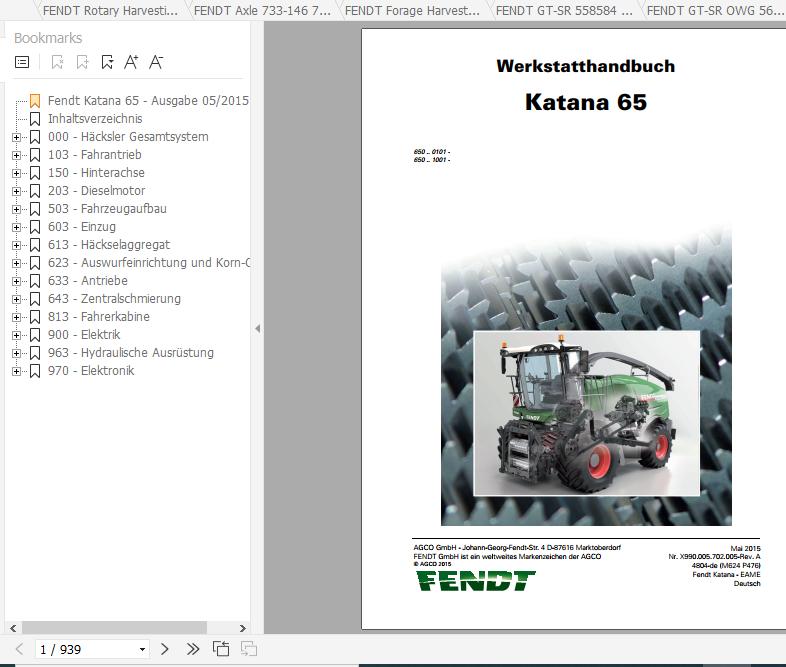Expand the 900 - Elektrik bookmark
The width and height of the screenshot is (786, 667).
click(17, 336)
